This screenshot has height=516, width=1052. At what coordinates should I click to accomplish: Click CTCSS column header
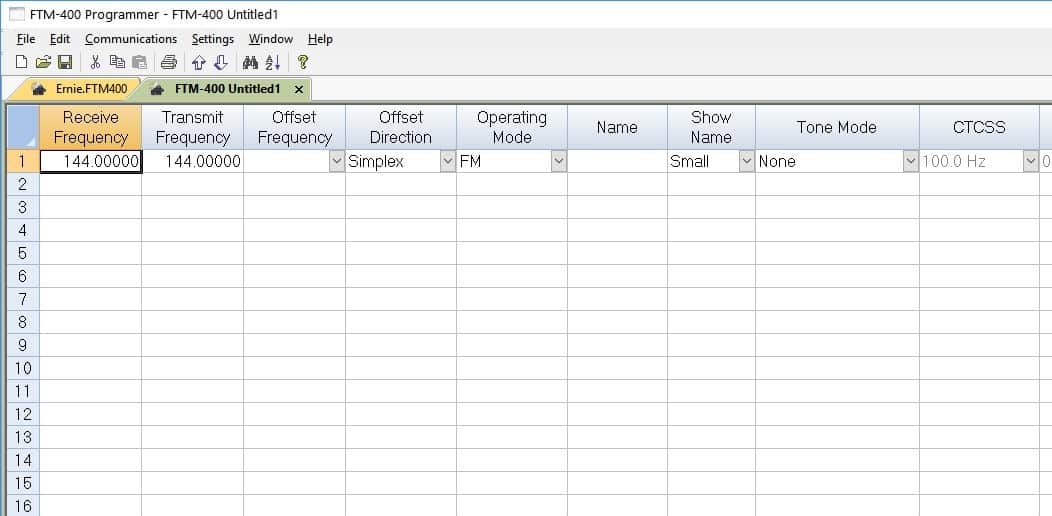coord(980,127)
